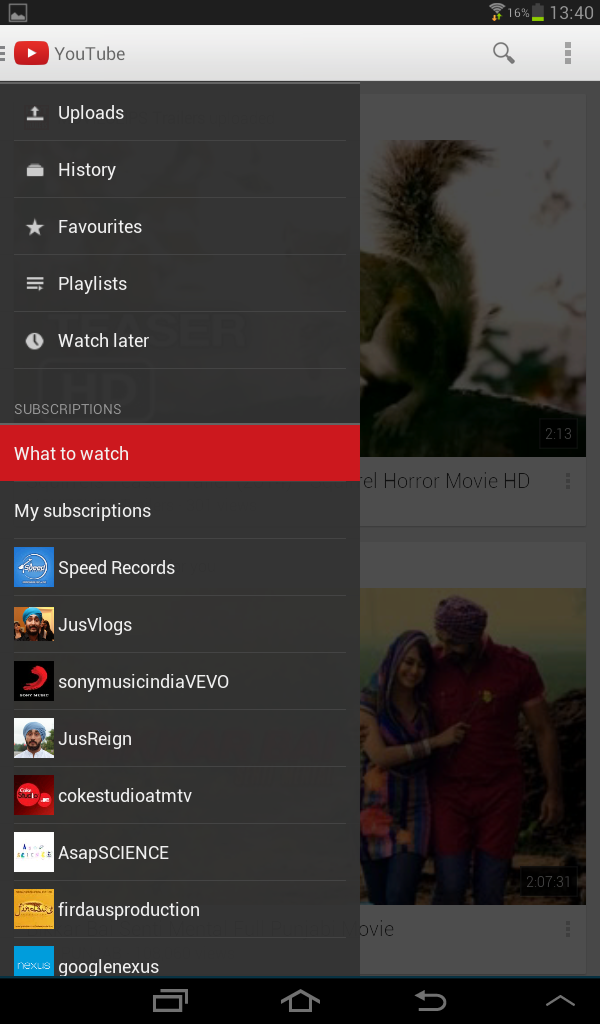This screenshot has height=1024, width=600.
Task: Tap the YouTube logo to close drawer
Action: coord(31,53)
